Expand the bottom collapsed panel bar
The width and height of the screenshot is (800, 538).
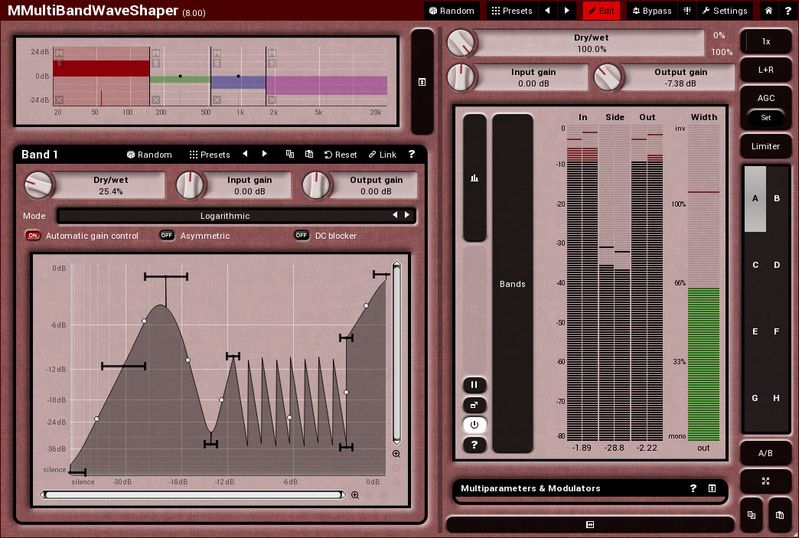(x=590, y=524)
